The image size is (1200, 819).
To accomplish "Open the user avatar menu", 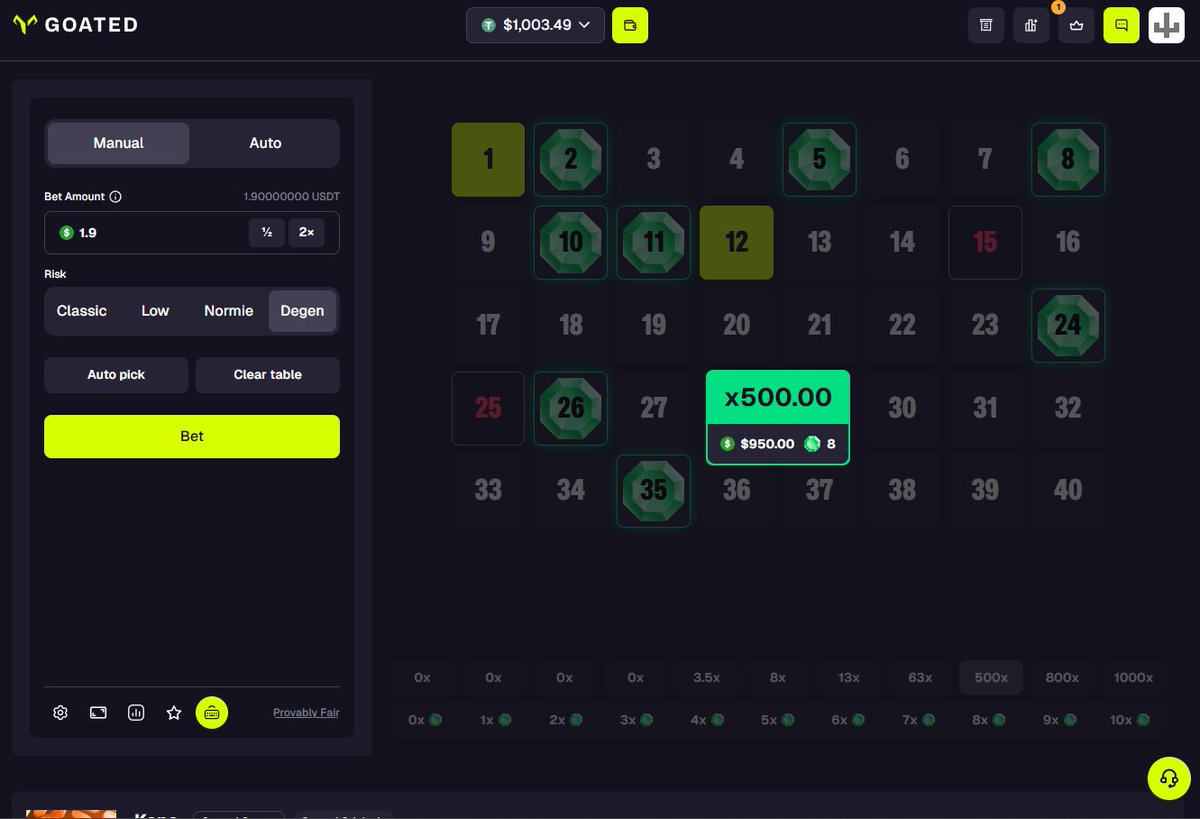I will click(1166, 25).
